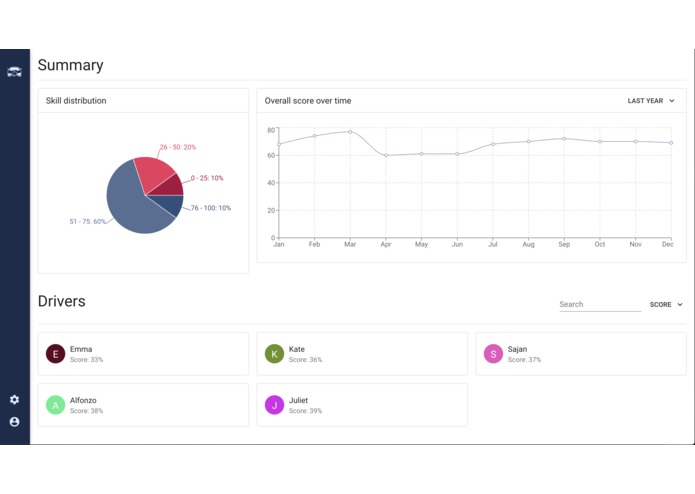Click 'Score: 36%' under Kate
This screenshot has width=695, height=494.
(305, 360)
